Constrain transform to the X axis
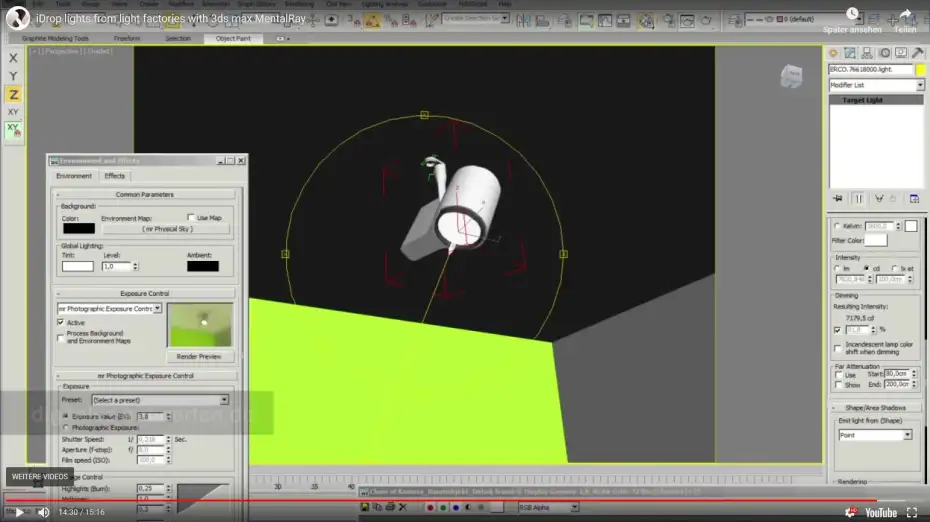Image resolution: width=930 pixels, height=522 pixels. pos(13,58)
